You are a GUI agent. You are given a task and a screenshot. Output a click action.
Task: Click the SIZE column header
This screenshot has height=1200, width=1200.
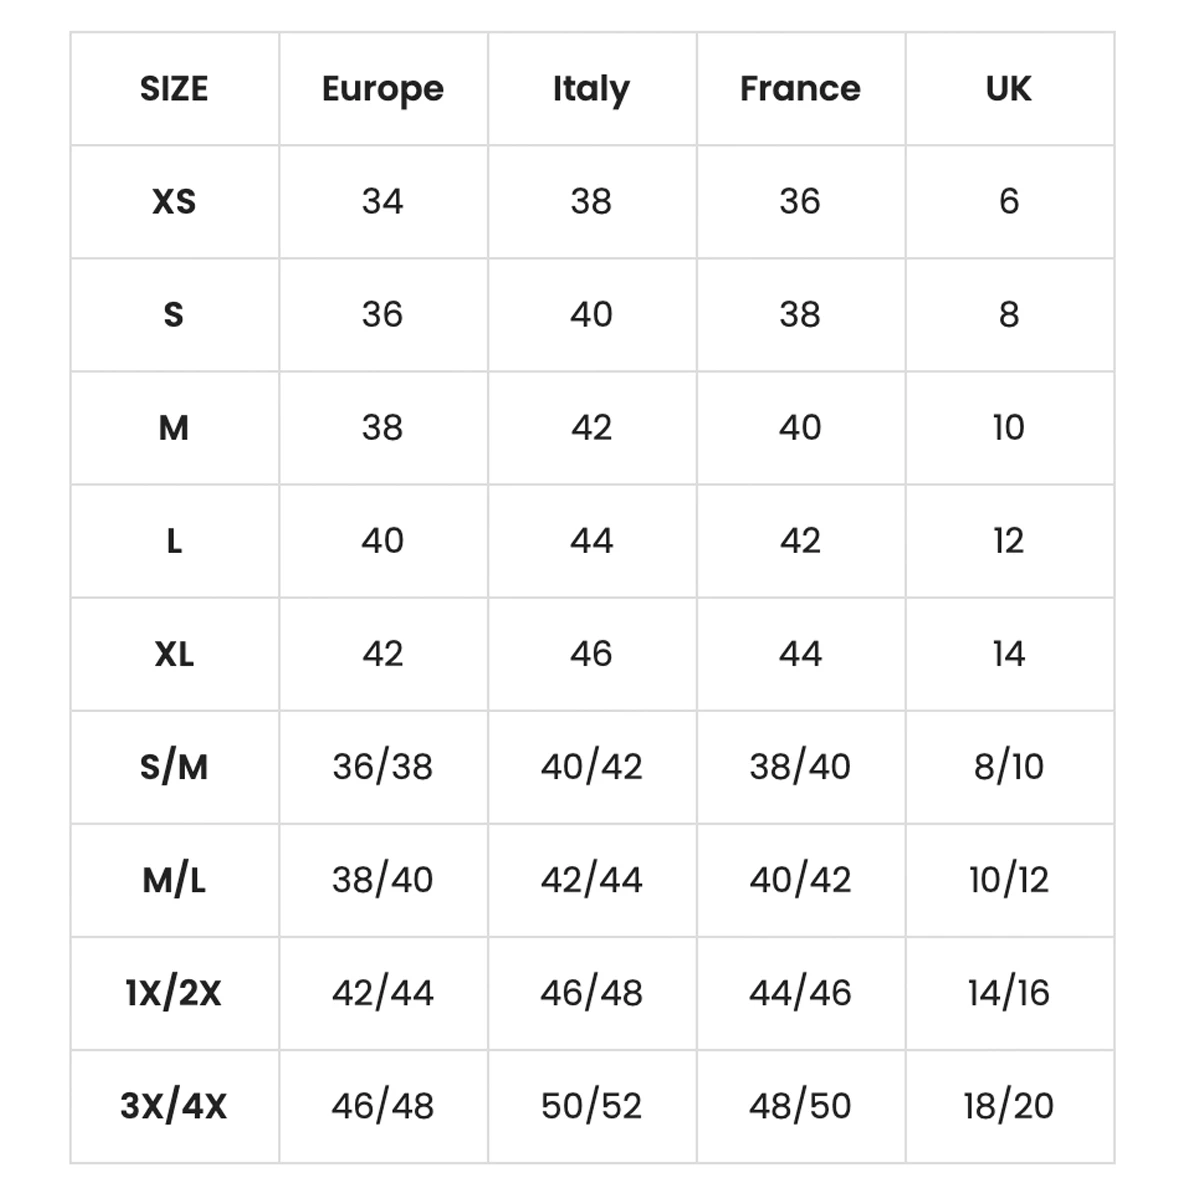click(174, 89)
